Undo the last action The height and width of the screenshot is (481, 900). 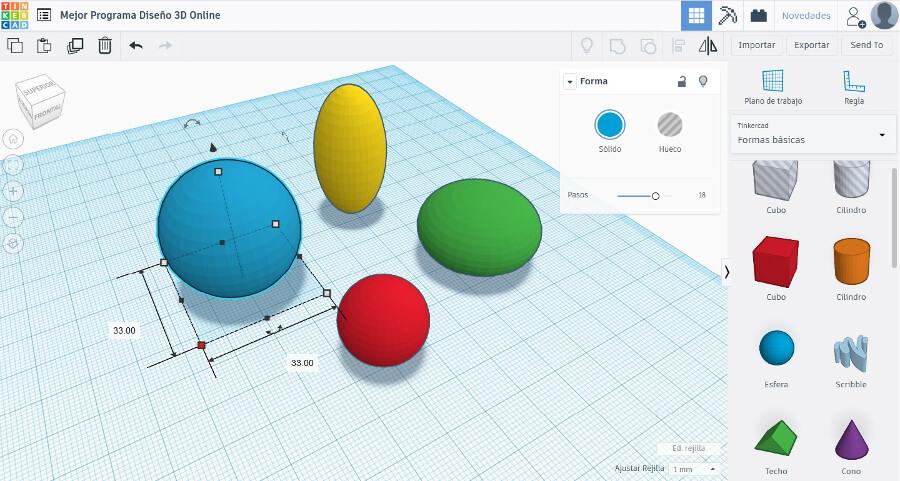click(x=136, y=45)
